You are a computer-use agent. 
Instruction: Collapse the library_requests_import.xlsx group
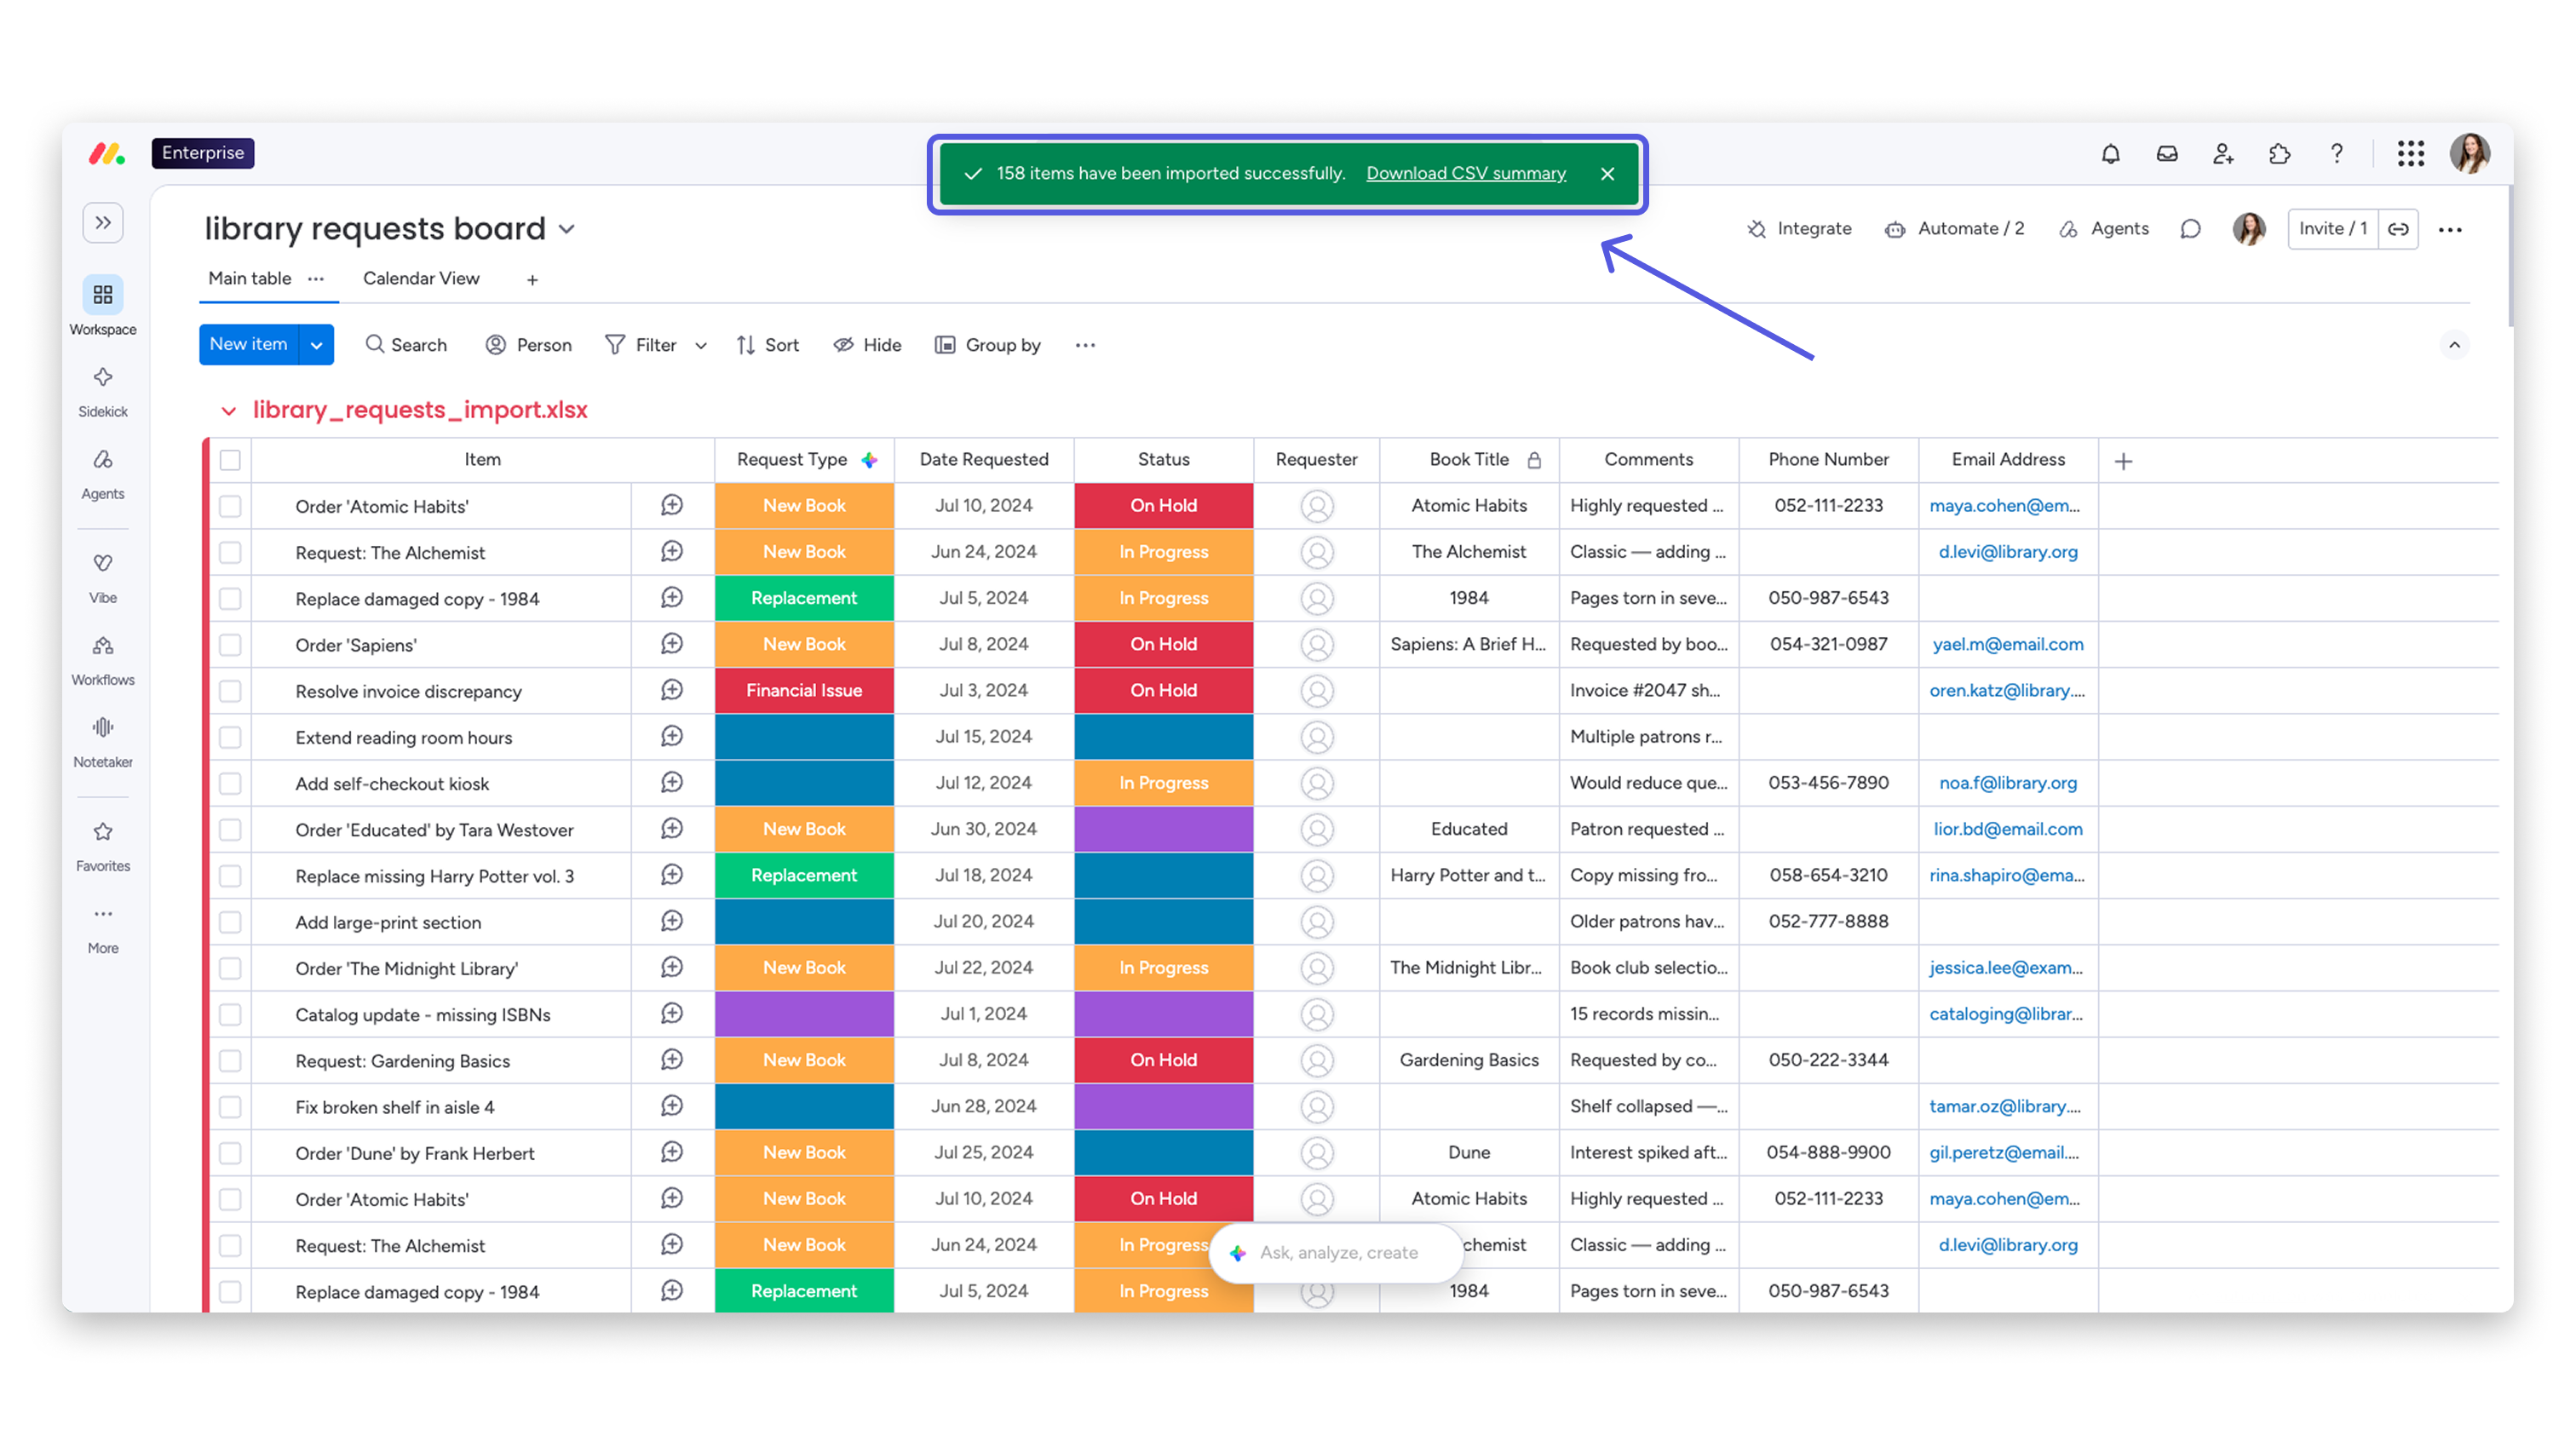coord(229,411)
